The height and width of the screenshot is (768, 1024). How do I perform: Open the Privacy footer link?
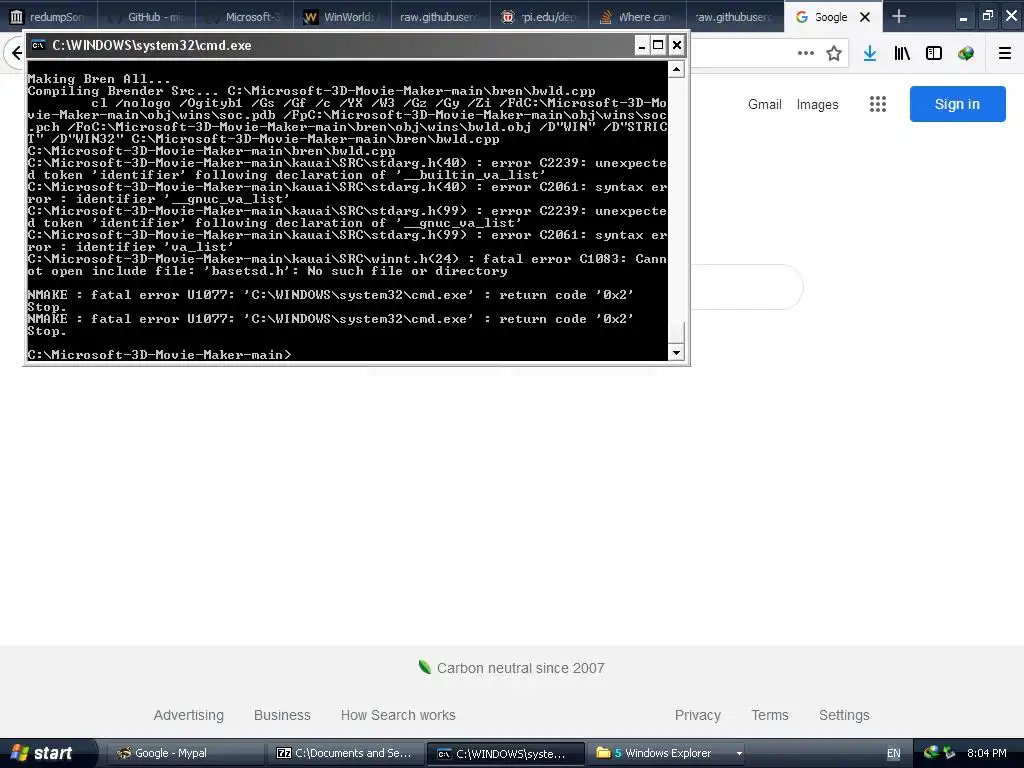point(697,715)
